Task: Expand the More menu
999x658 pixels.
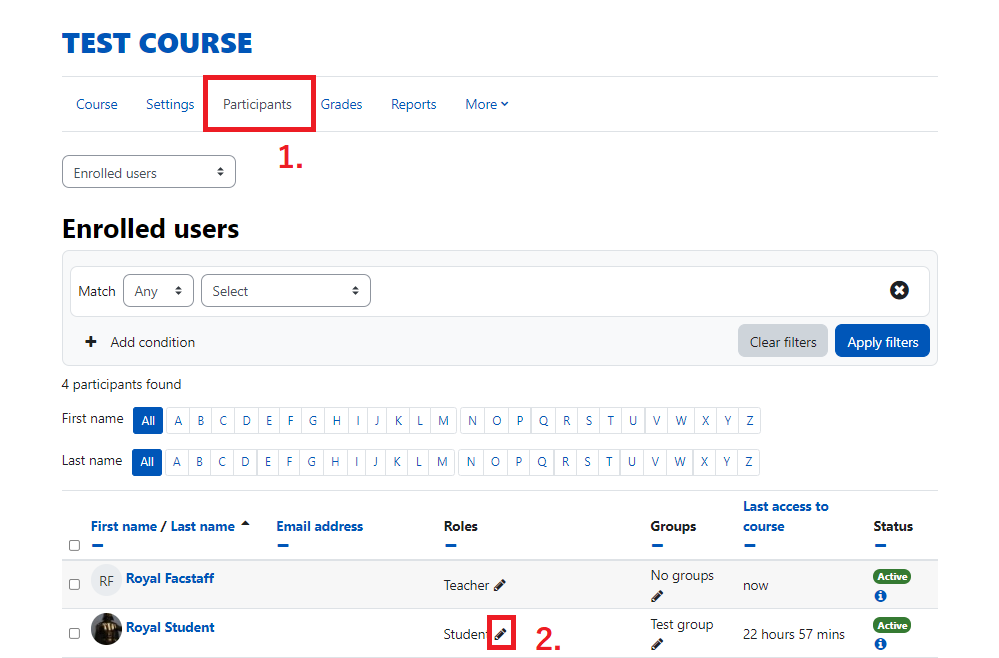Action: point(487,104)
